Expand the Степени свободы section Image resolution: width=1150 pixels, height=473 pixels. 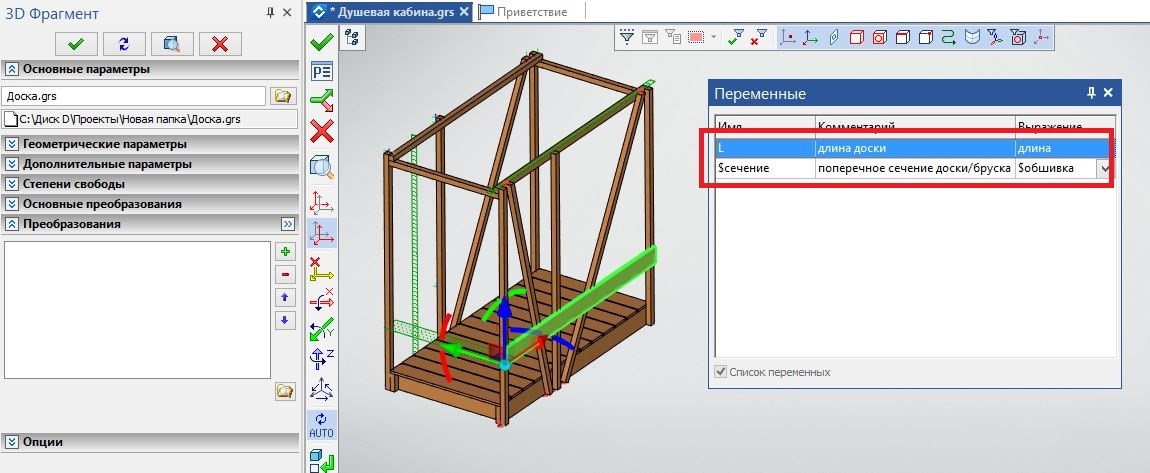pos(12,184)
